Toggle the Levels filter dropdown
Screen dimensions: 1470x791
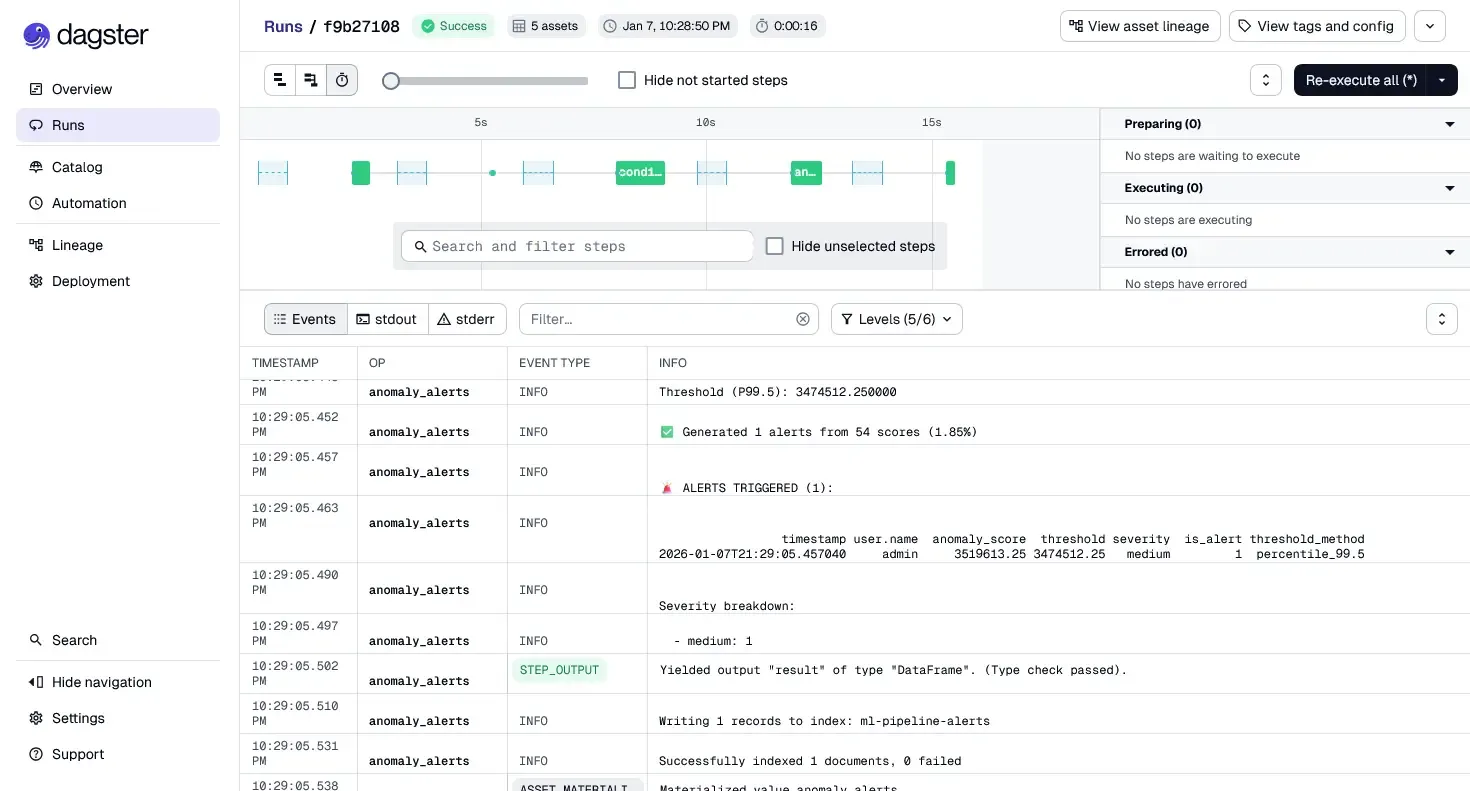(x=896, y=319)
